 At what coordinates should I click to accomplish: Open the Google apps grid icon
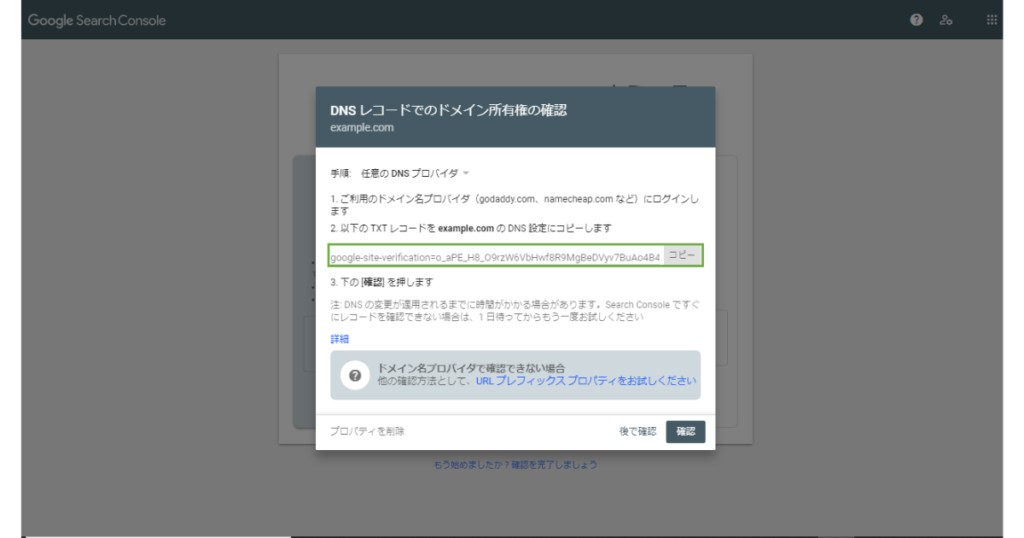tap(991, 20)
